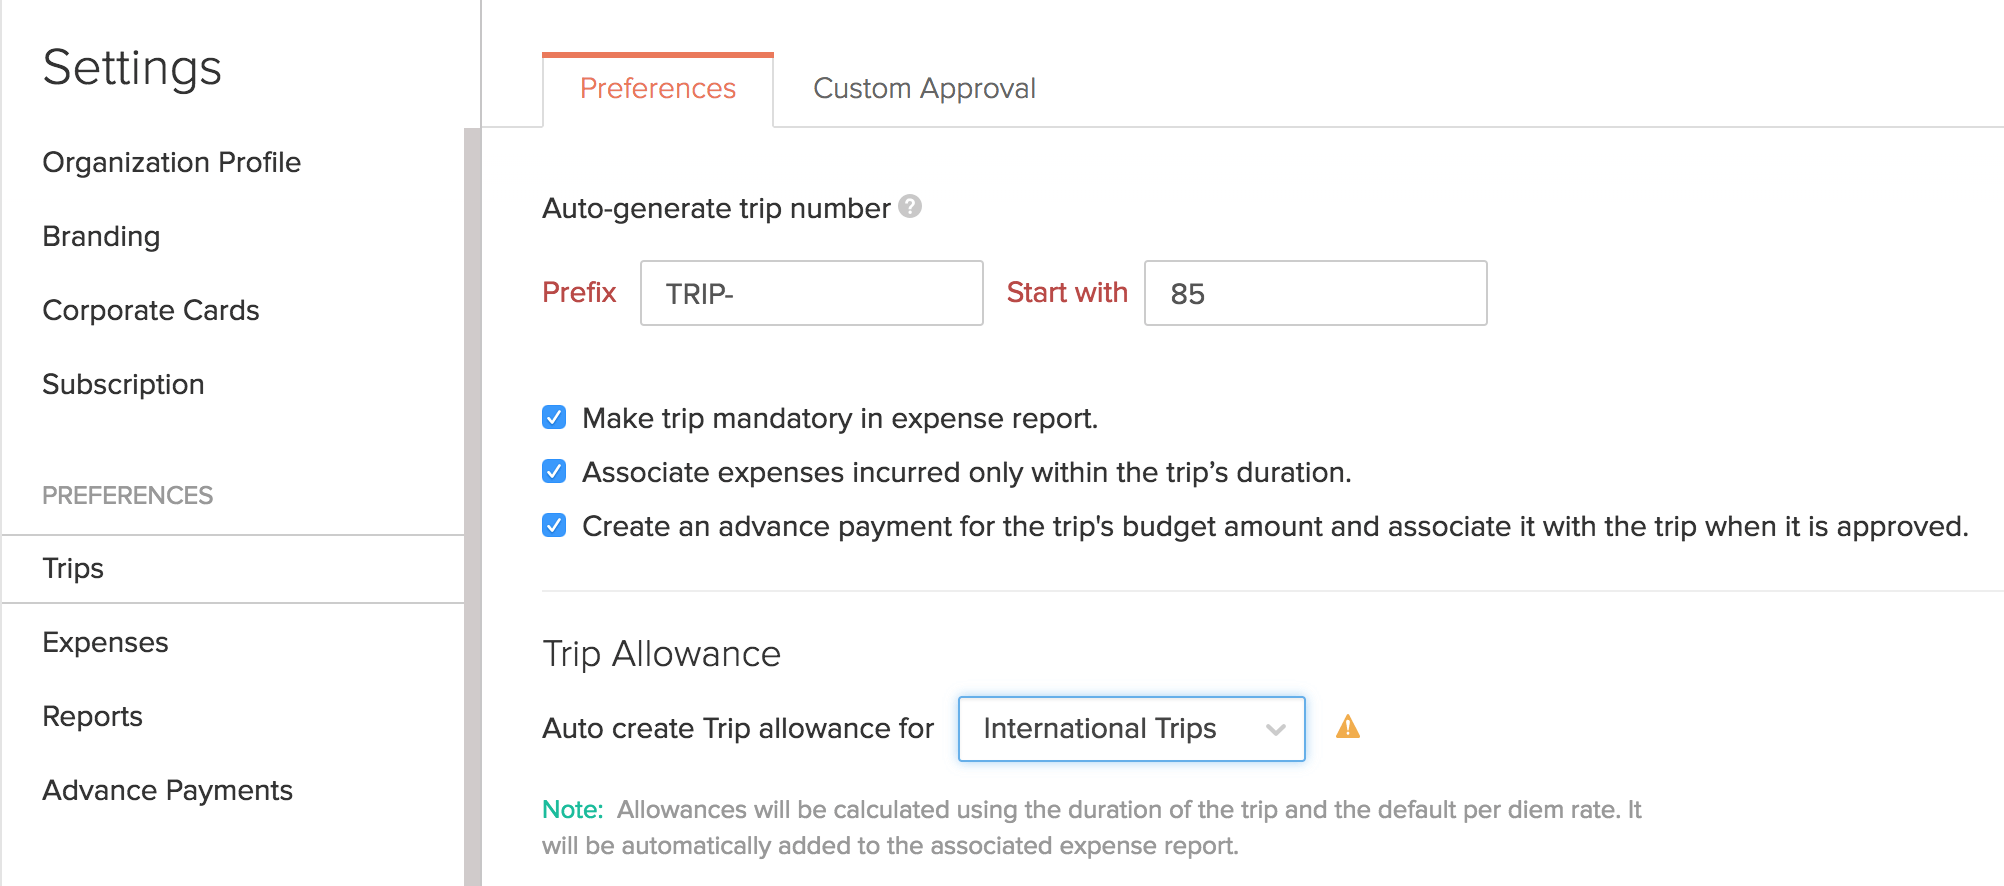2004x886 pixels.
Task: Open Reports preferences
Action: pyautogui.click(x=92, y=716)
